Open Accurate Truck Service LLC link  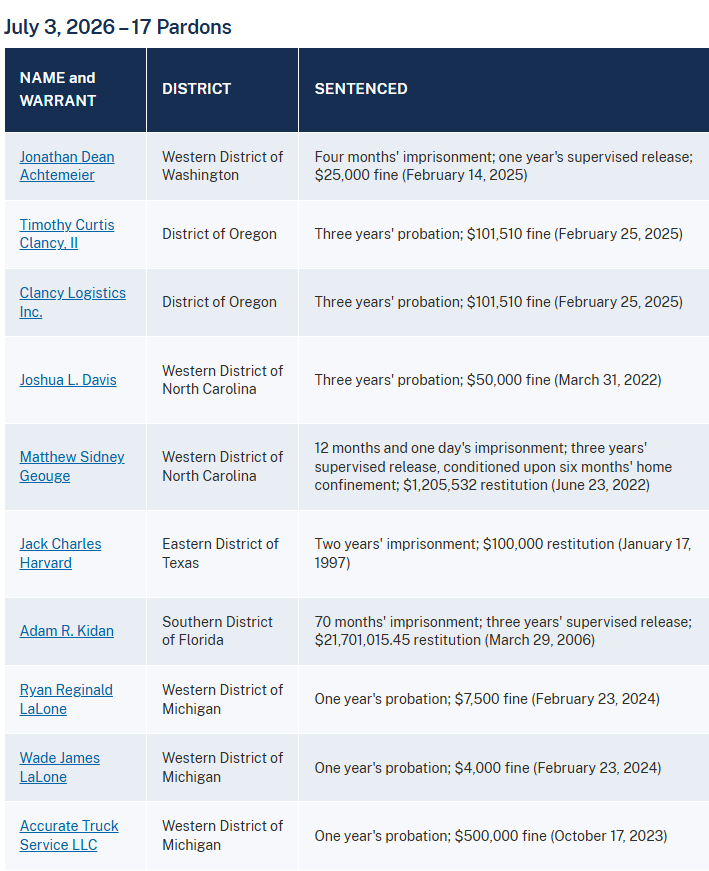(69, 835)
